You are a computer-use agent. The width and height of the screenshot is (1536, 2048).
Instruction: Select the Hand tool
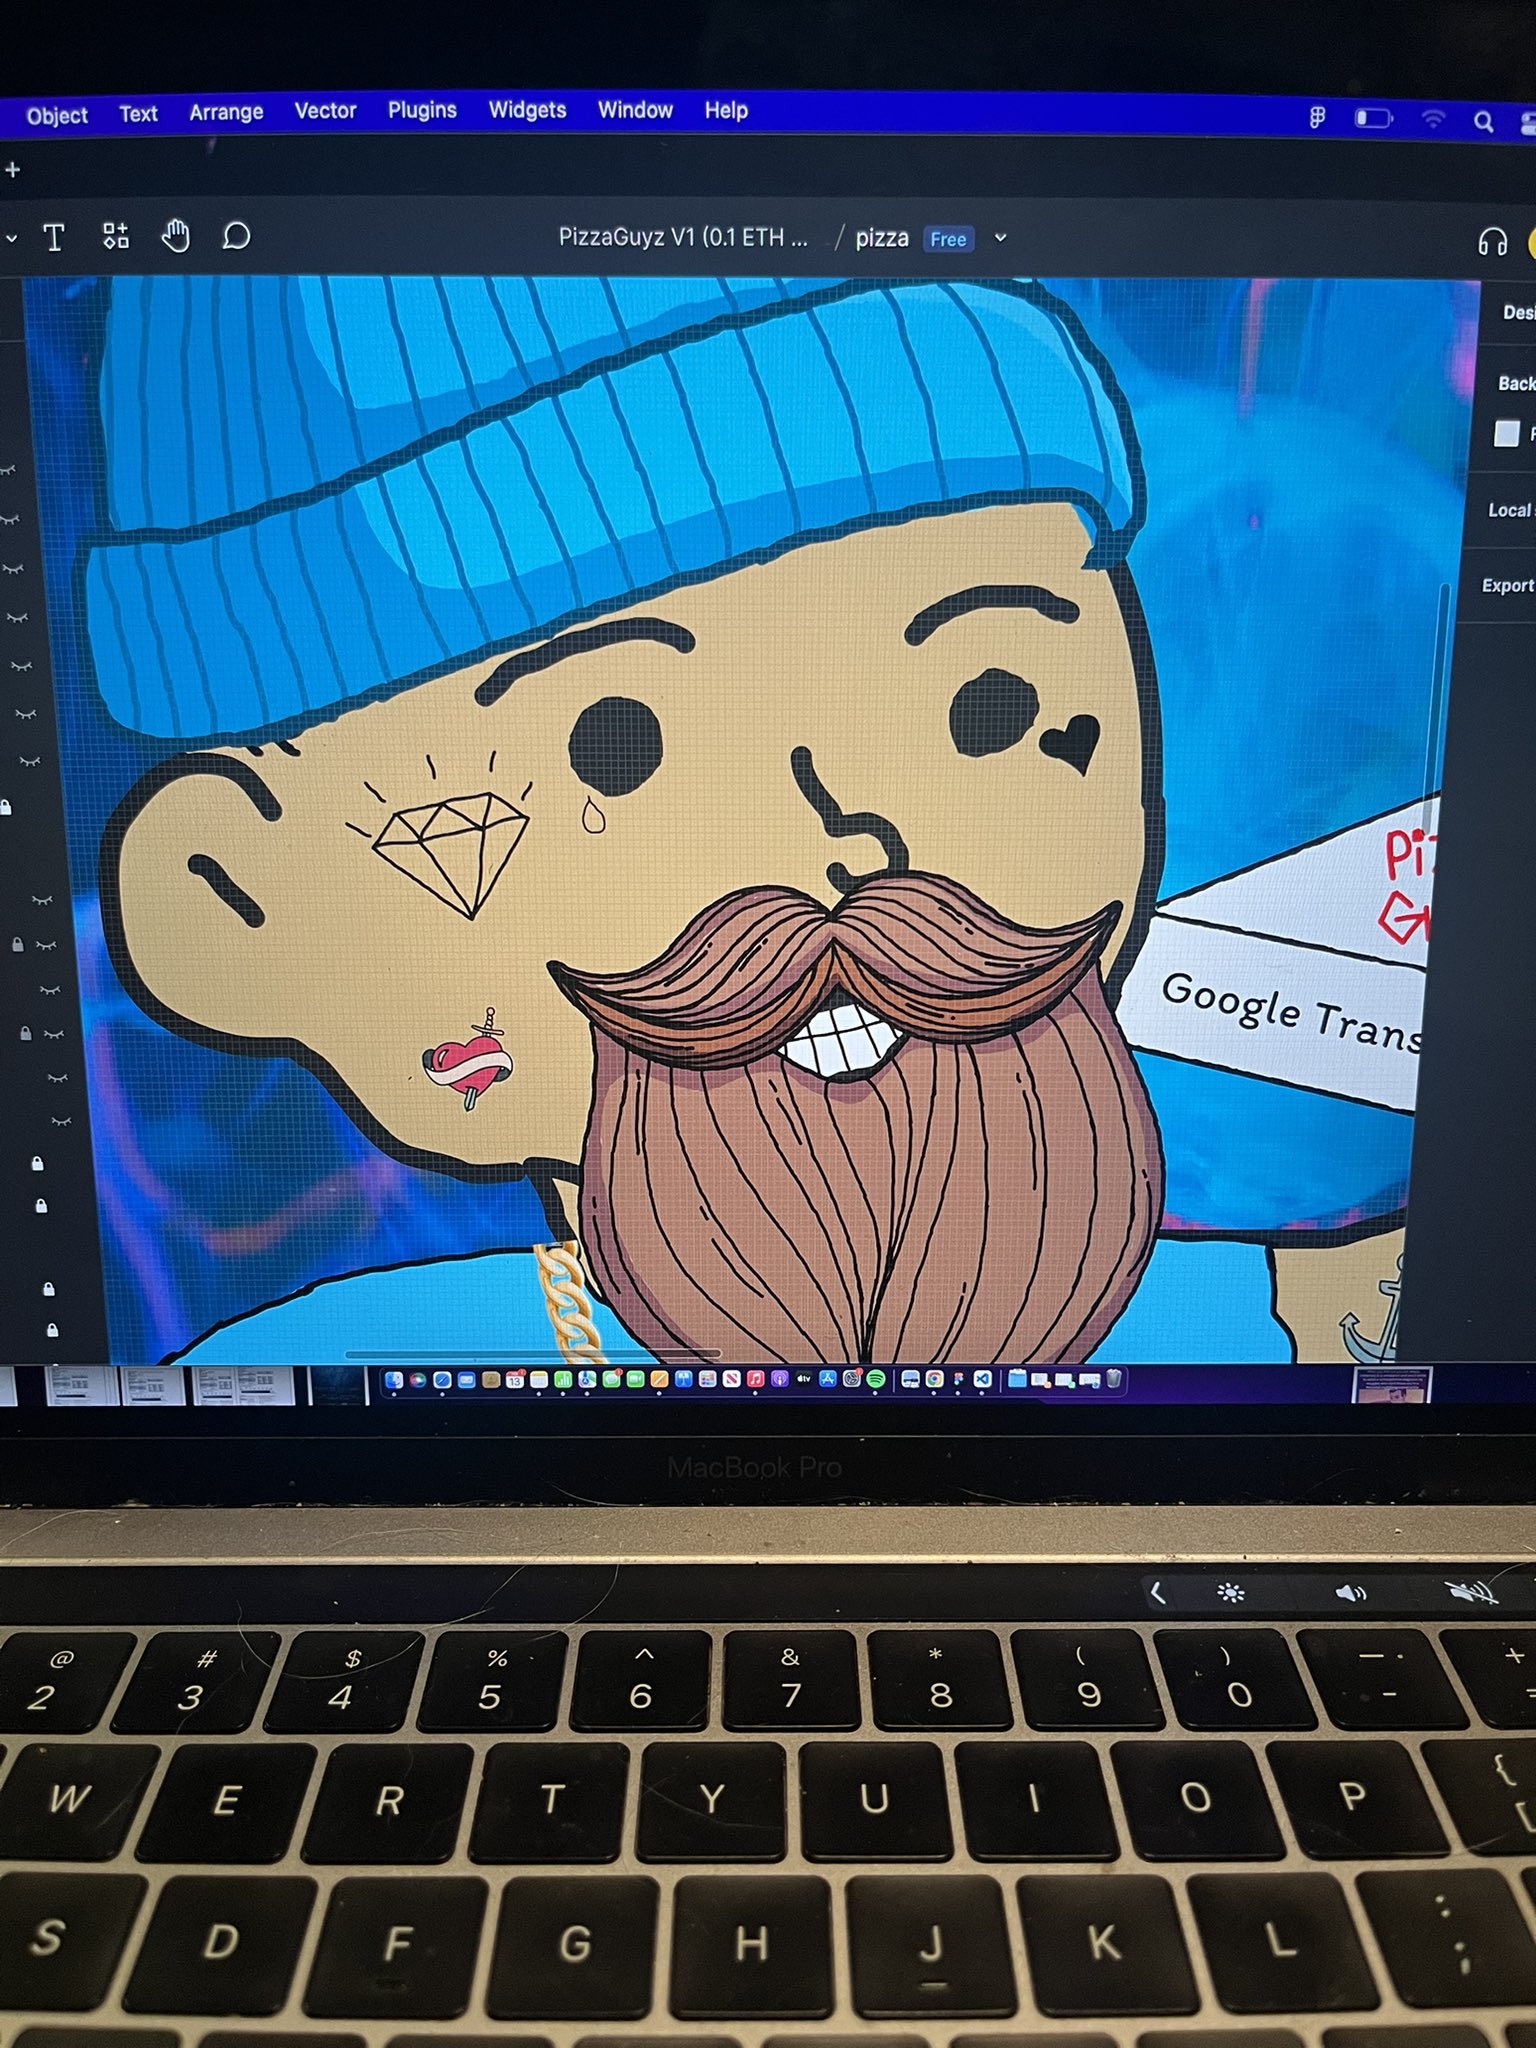(176, 237)
